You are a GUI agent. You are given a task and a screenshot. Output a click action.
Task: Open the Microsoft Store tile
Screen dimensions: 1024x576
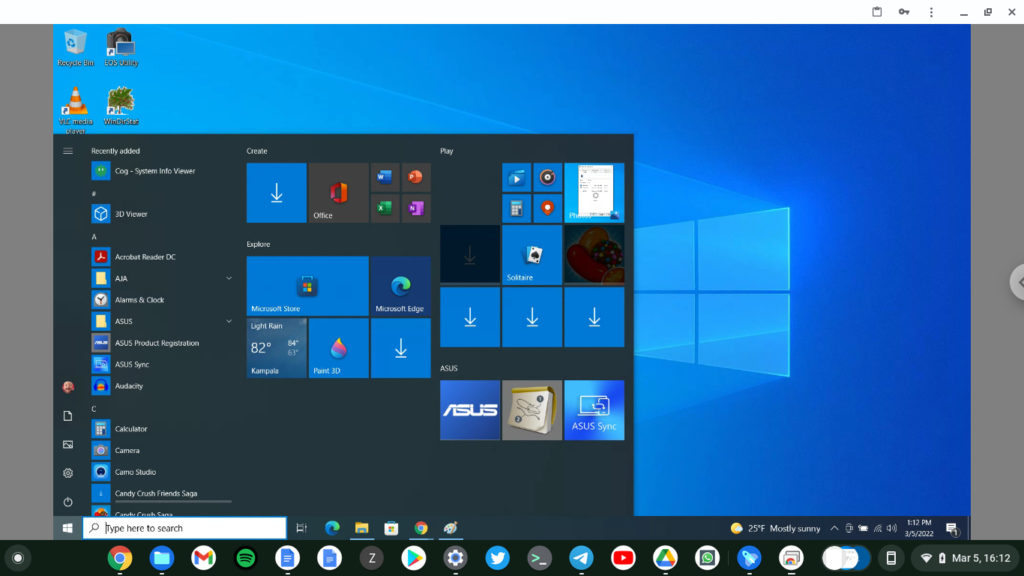(307, 286)
